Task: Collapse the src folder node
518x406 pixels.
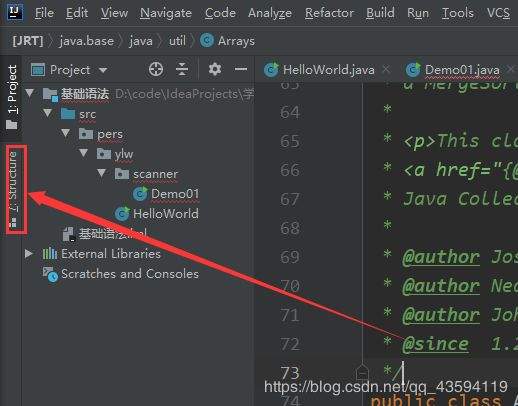Action: [x=48, y=113]
